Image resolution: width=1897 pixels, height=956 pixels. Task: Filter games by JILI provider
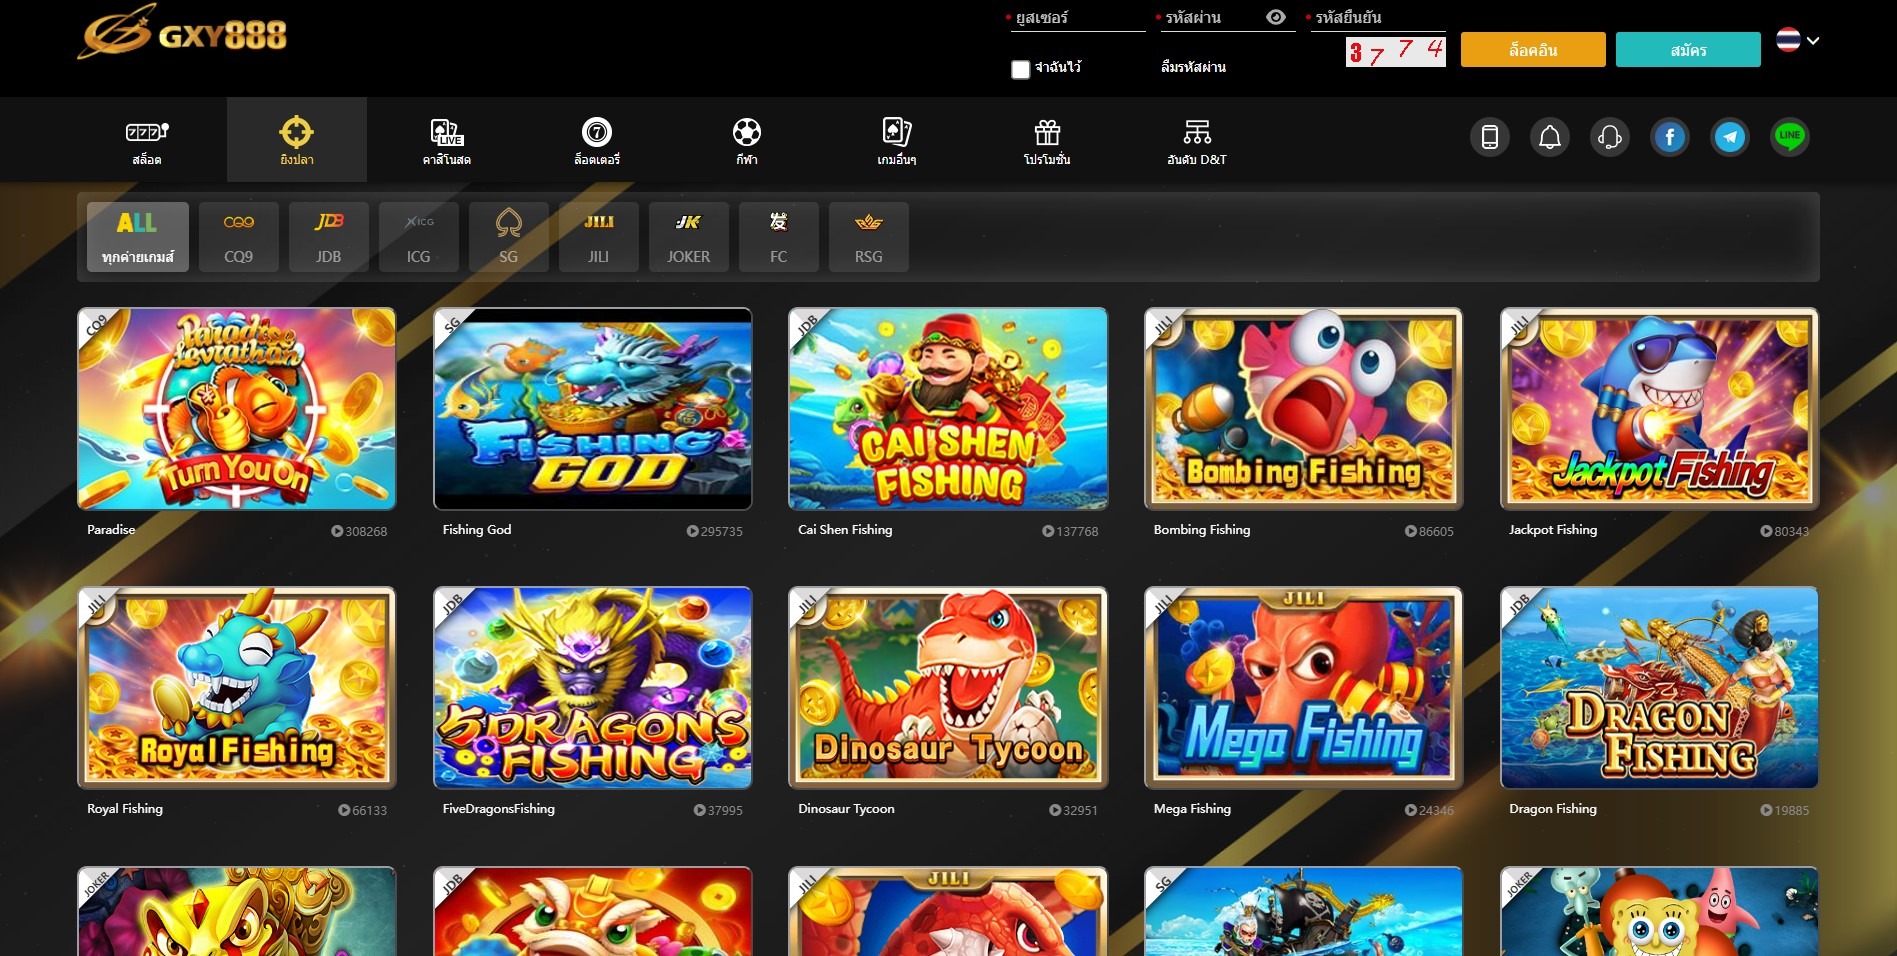[x=599, y=237]
